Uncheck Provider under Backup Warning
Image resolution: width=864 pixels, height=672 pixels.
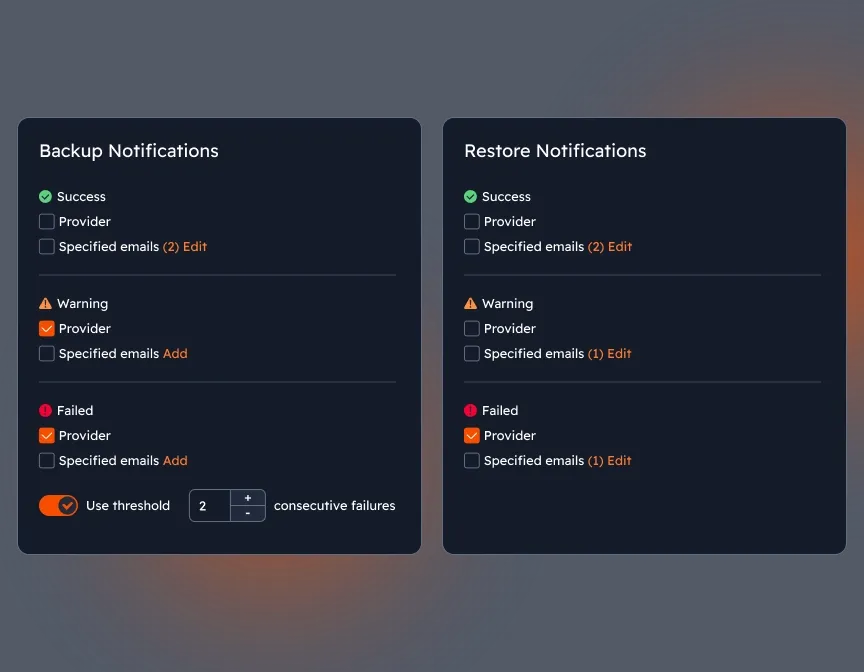[46, 328]
